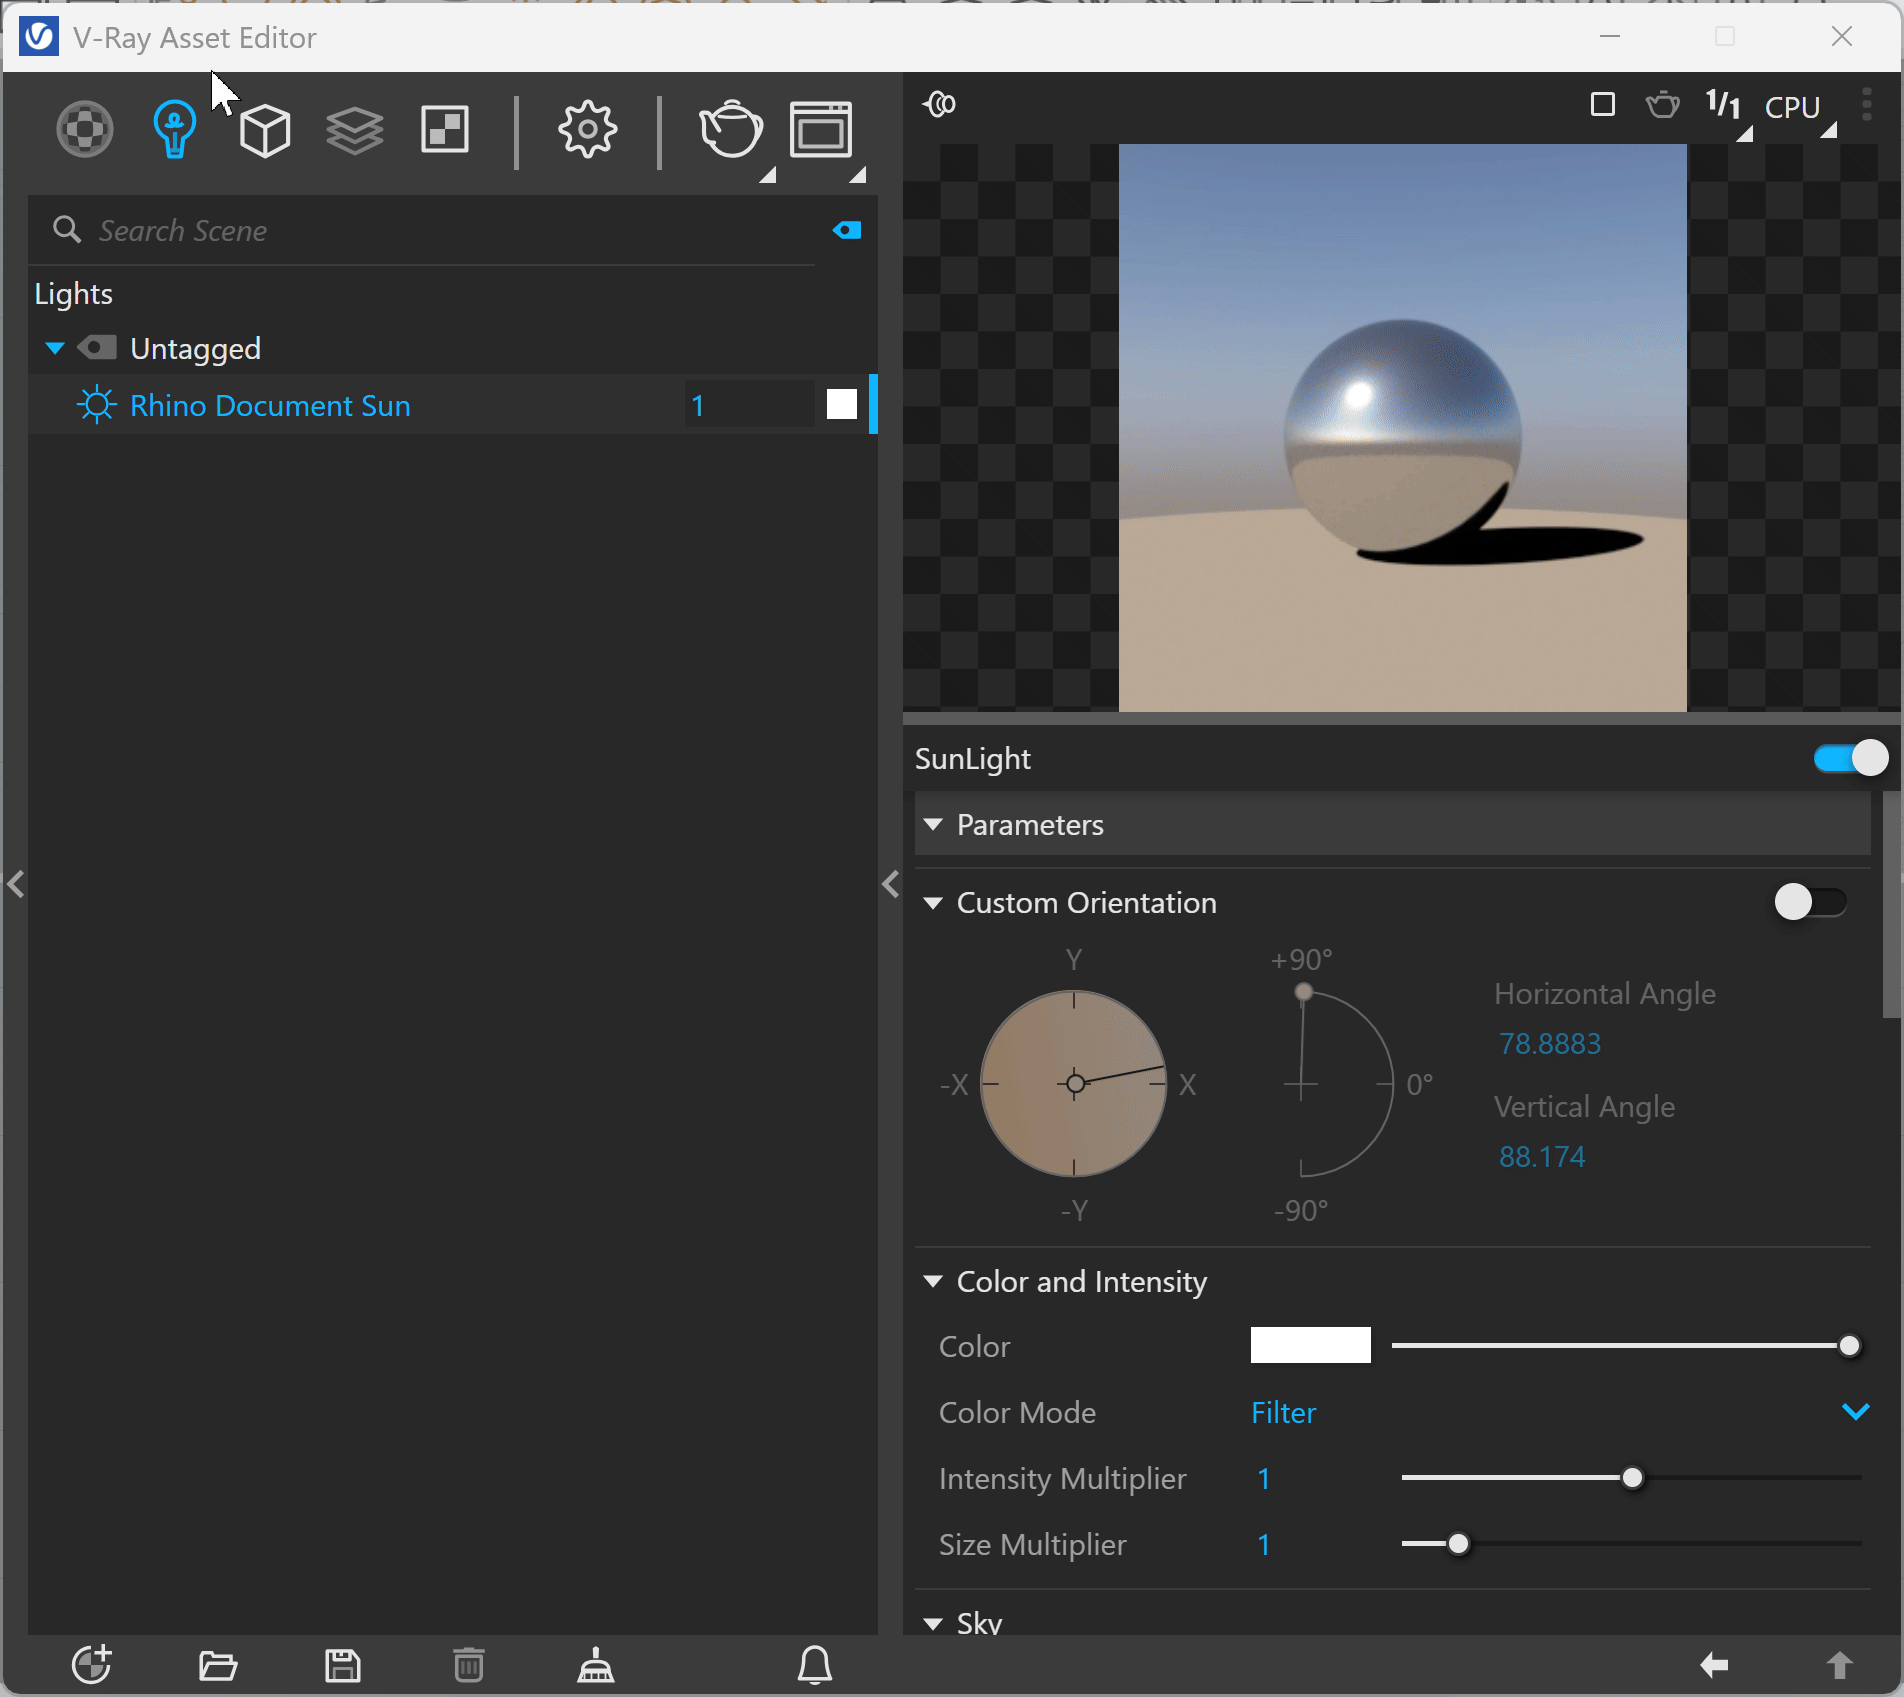This screenshot has height=1697, width=1904.
Task: Click the up arrow at the bottom right
Action: click(1840, 1665)
